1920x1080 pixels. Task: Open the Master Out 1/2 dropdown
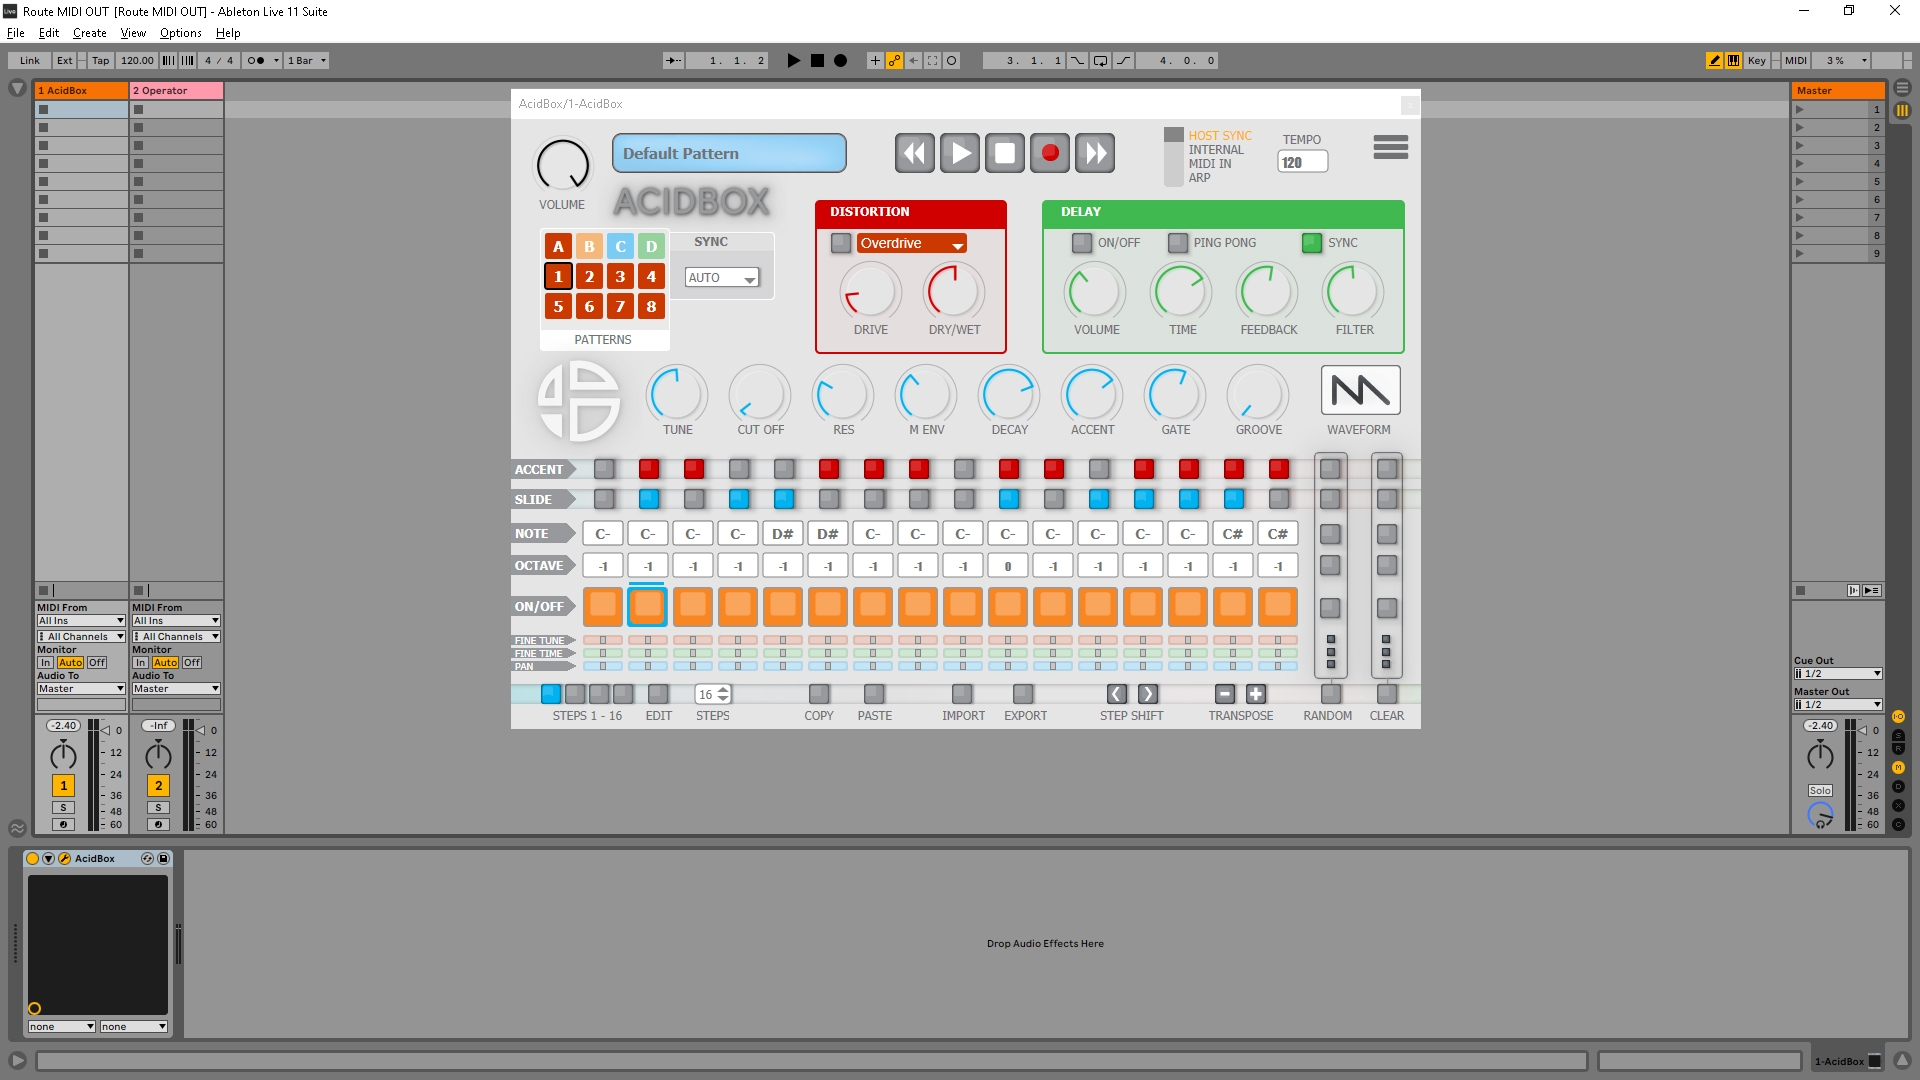pyautogui.click(x=1838, y=705)
